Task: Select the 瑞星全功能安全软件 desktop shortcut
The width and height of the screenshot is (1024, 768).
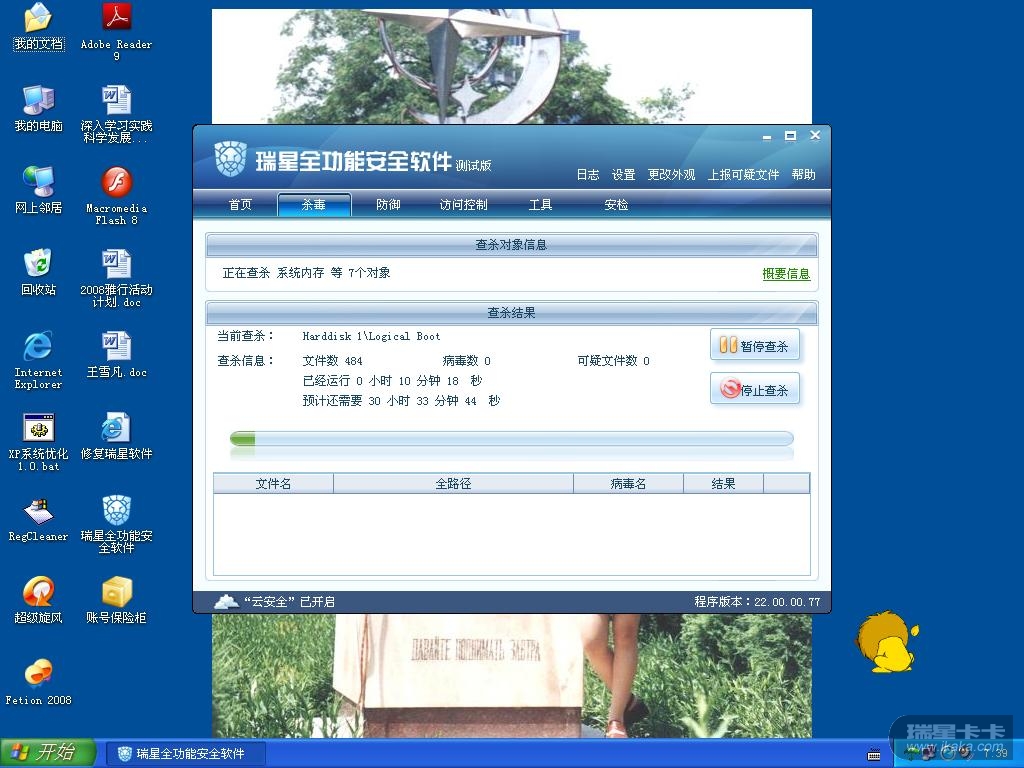Action: point(116,524)
